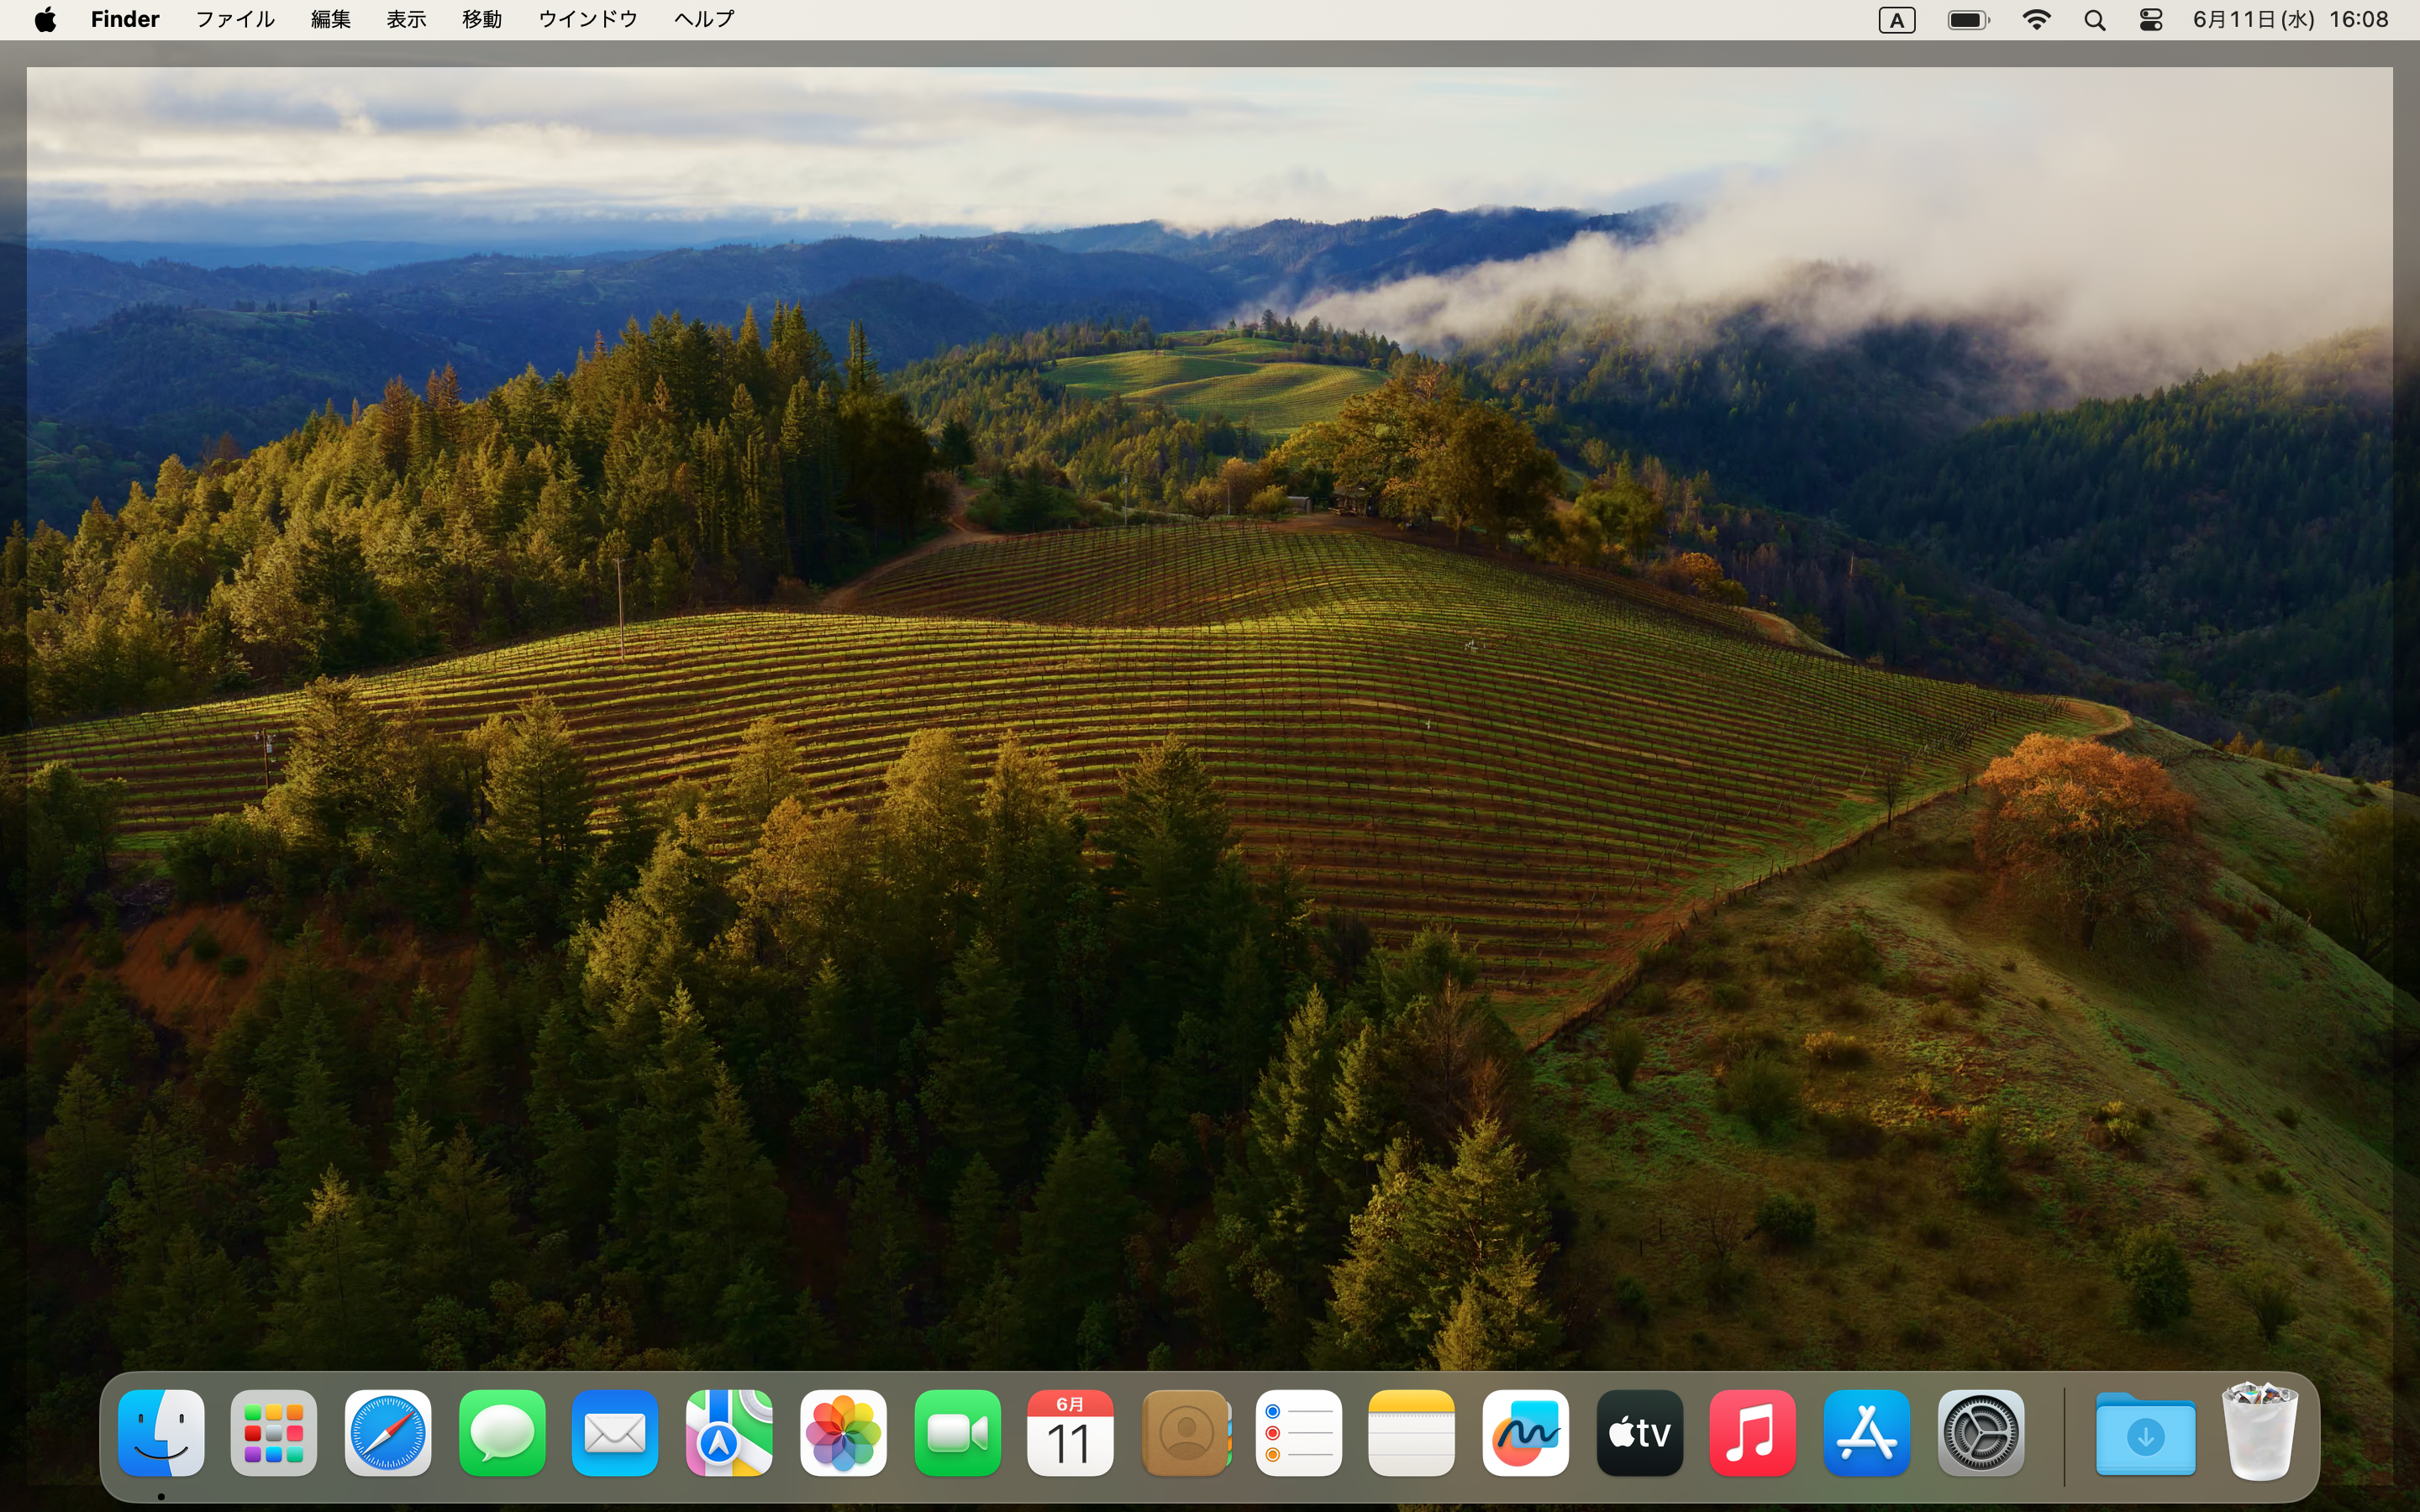Open the Mail app in Dock
This screenshot has width=2420, height=1512.
coord(615,1433)
